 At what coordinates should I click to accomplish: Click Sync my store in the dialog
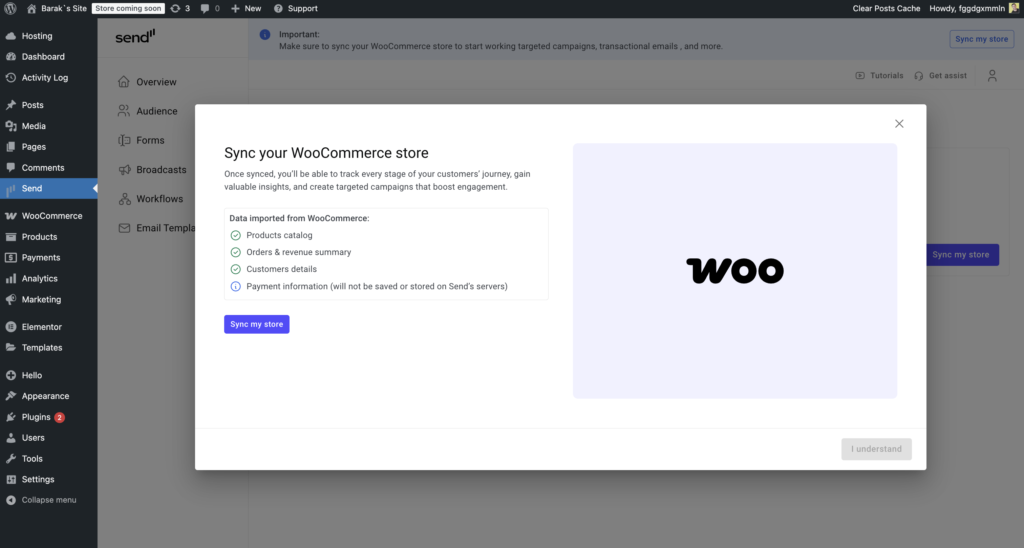(x=257, y=324)
